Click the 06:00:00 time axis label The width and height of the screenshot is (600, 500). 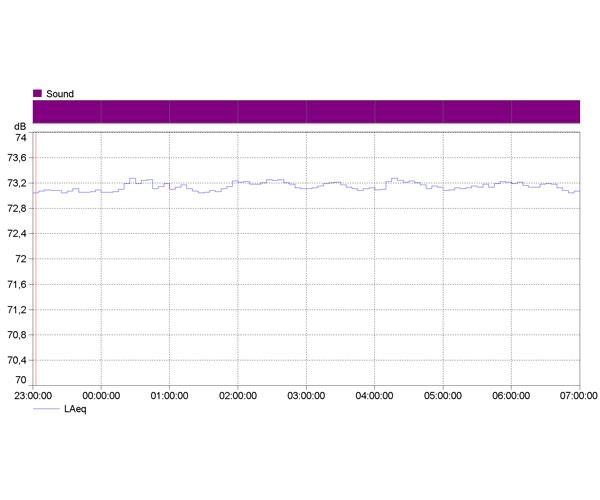pos(511,396)
